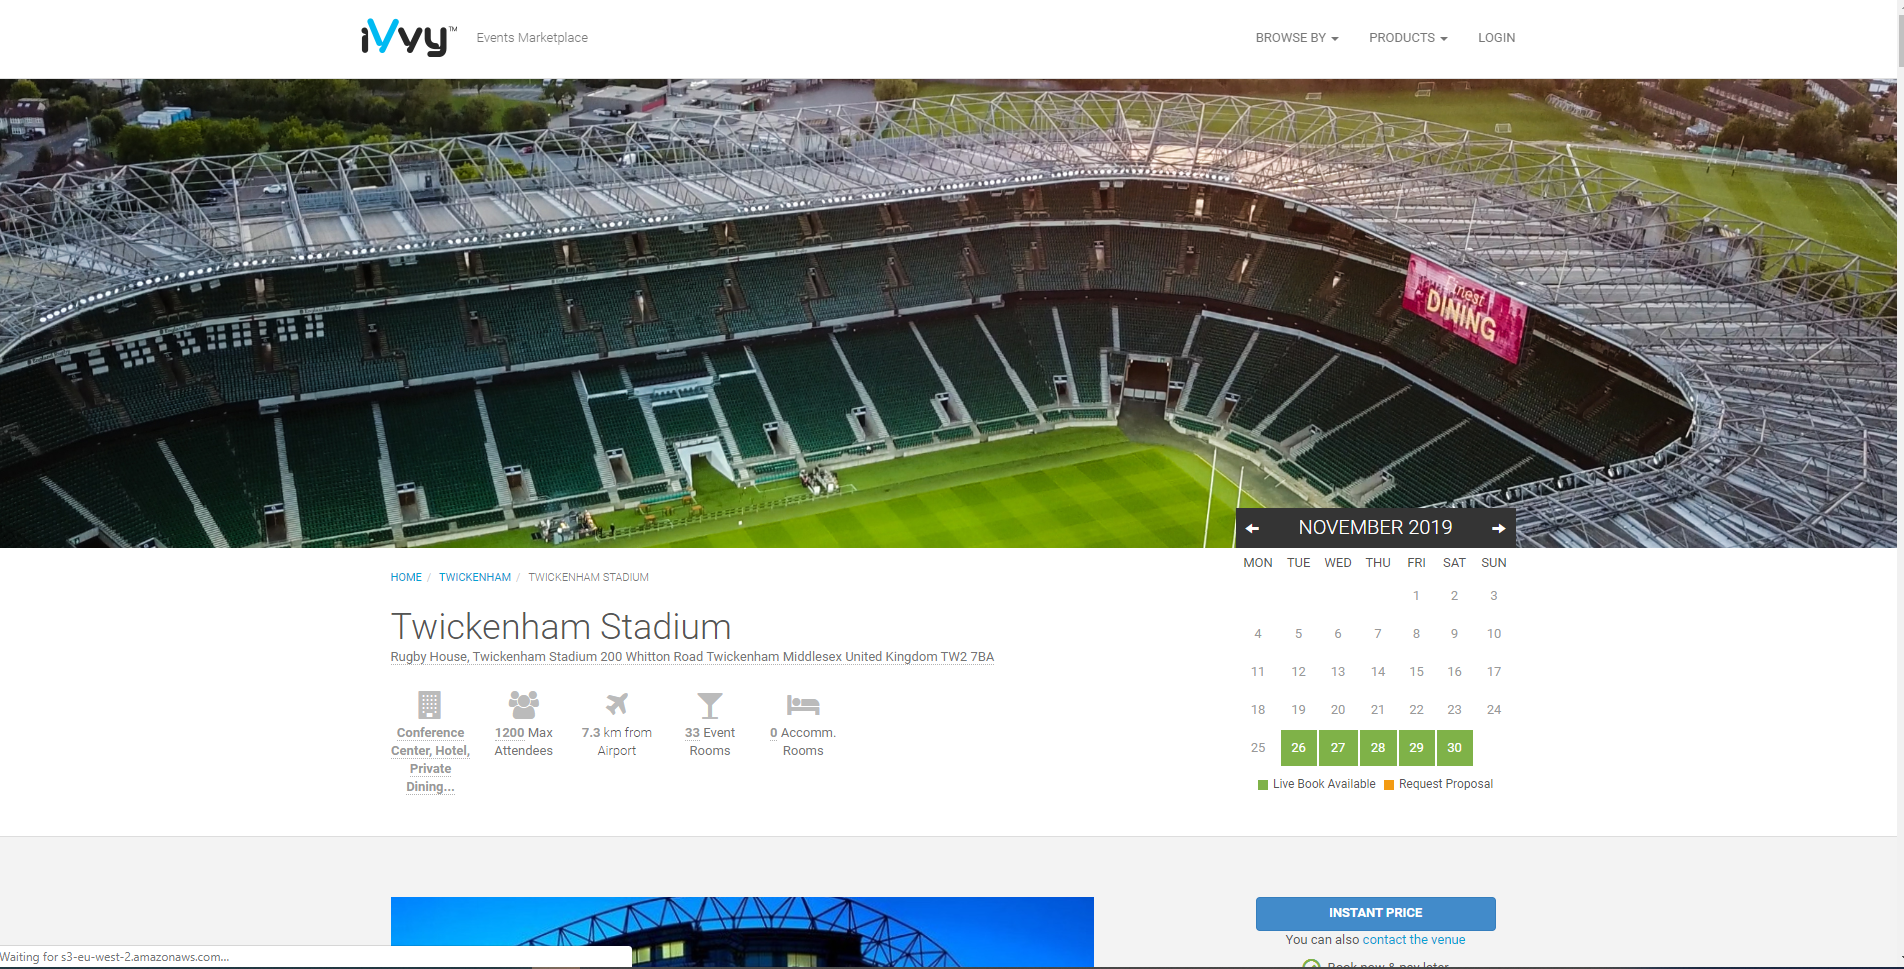The width and height of the screenshot is (1904, 969).
Task: Click the airport distance airplane icon
Action: click(x=617, y=705)
